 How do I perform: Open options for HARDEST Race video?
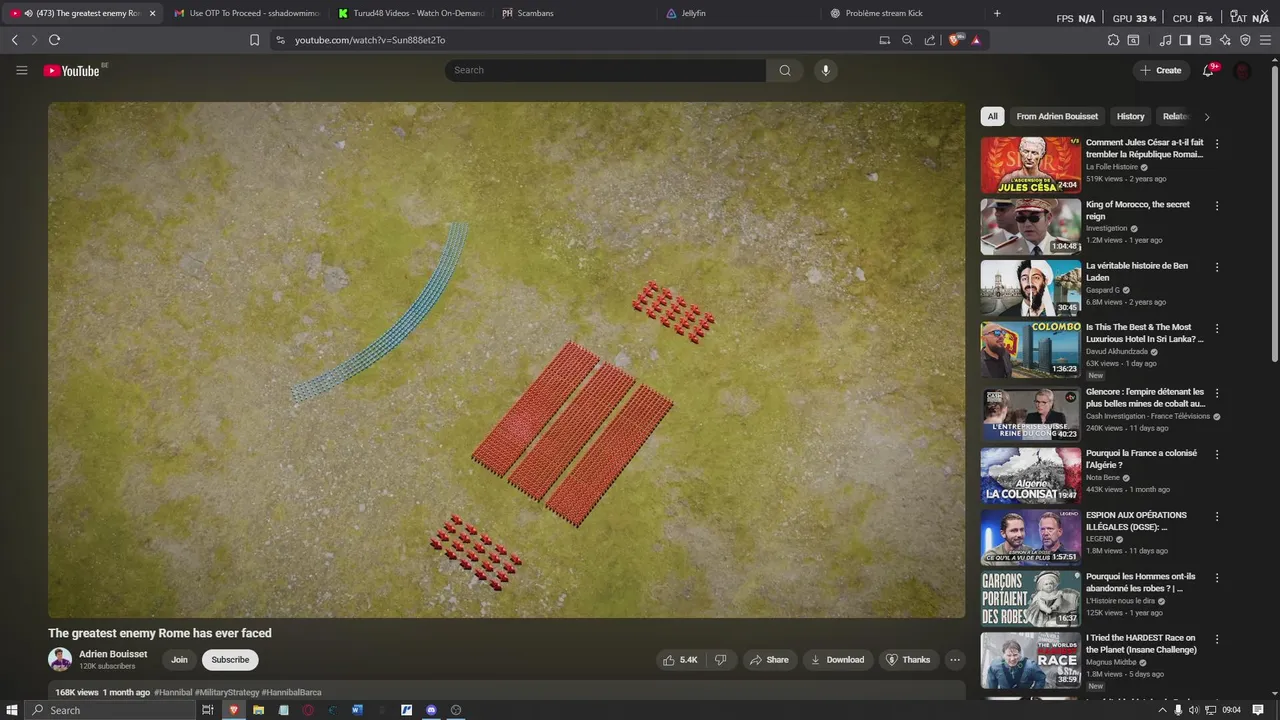(1217, 640)
